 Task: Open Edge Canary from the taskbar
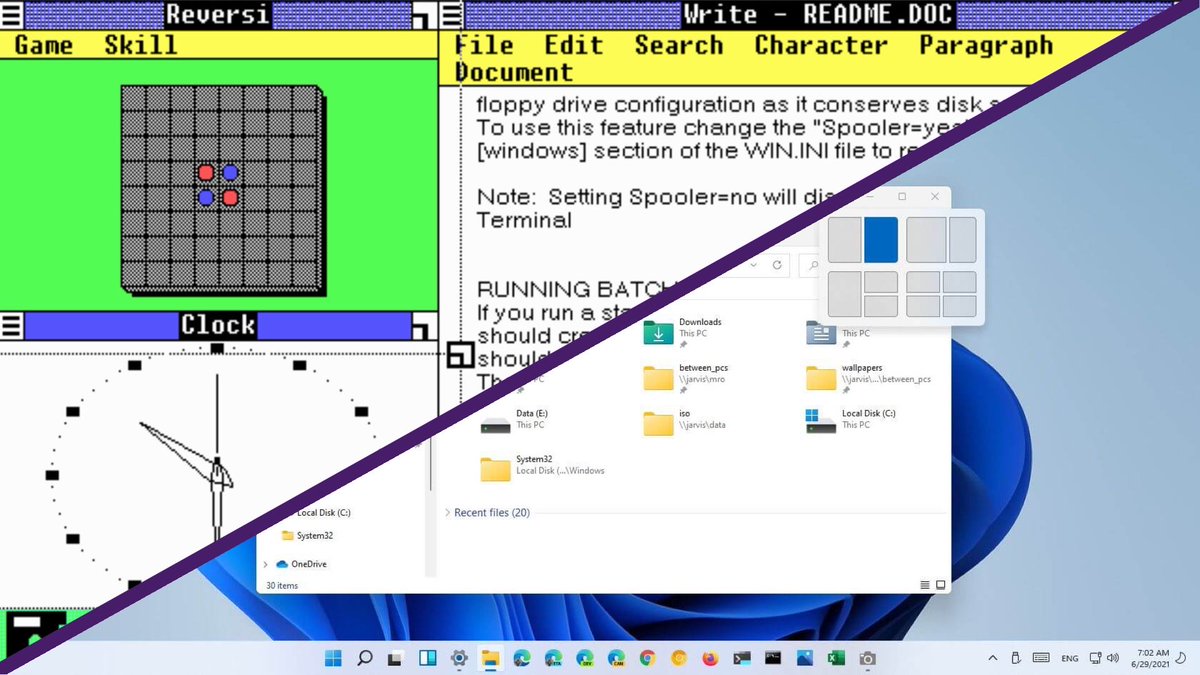click(x=614, y=658)
